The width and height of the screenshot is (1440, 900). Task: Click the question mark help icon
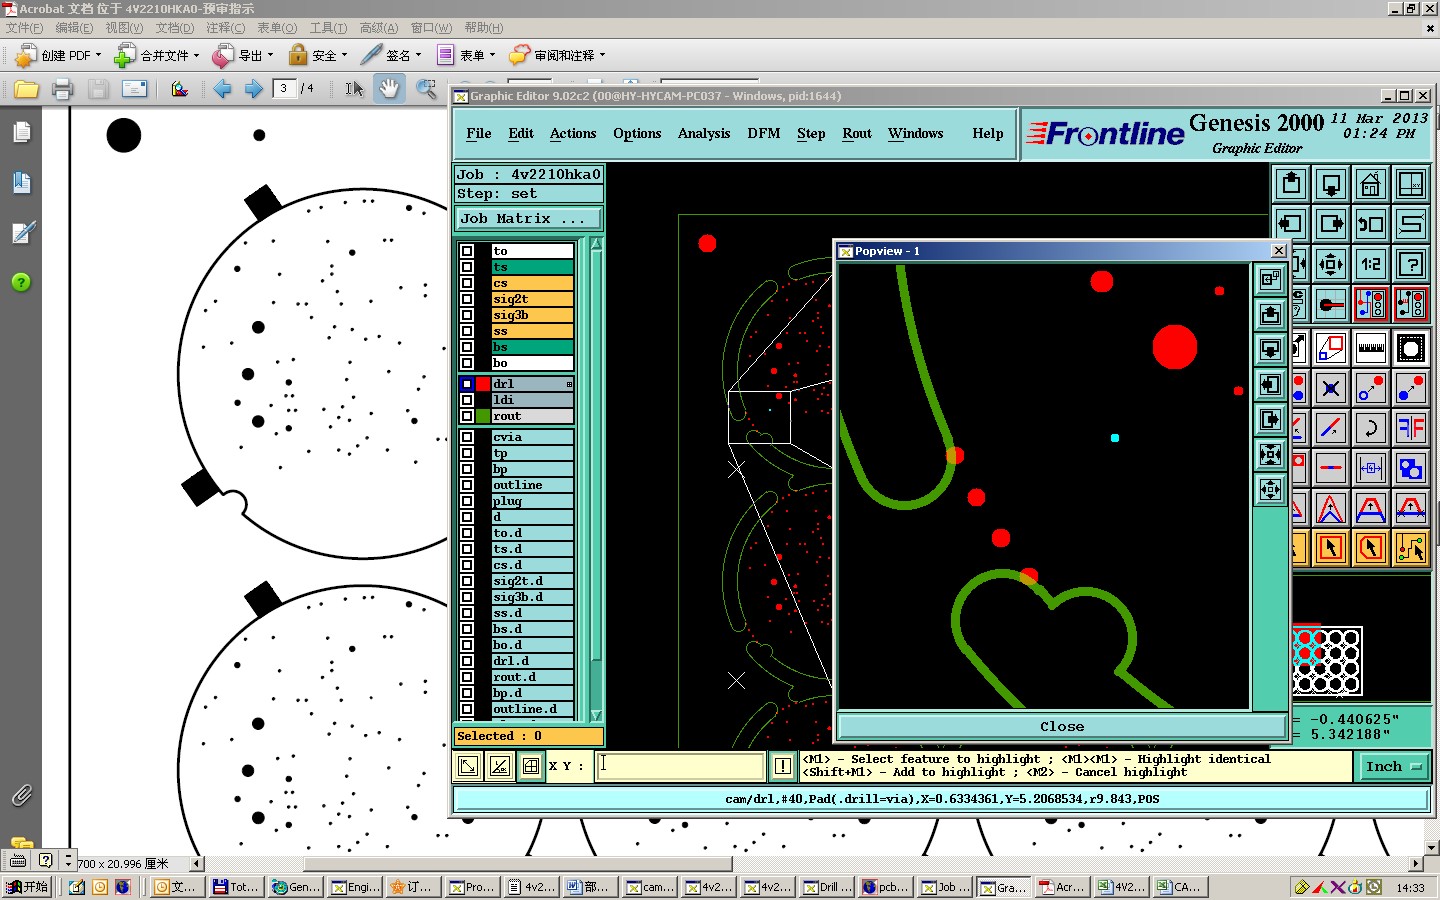(x=1411, y=264)
